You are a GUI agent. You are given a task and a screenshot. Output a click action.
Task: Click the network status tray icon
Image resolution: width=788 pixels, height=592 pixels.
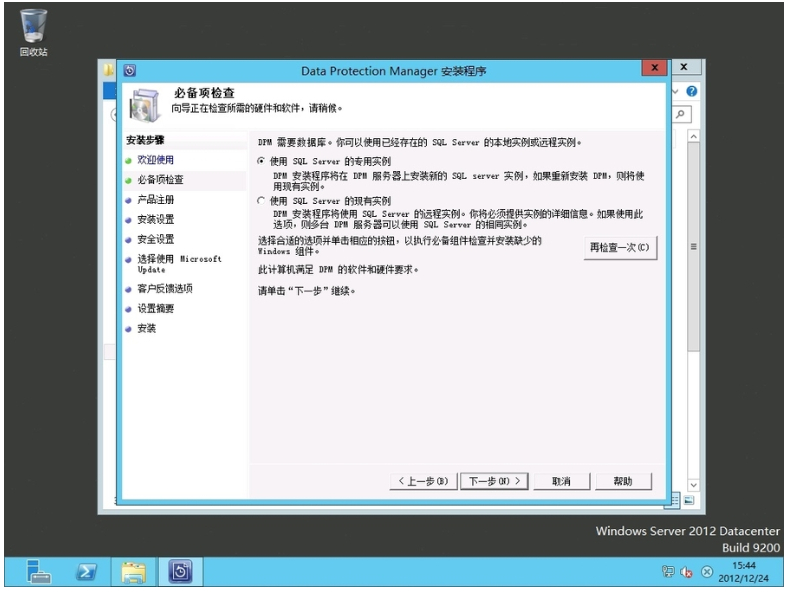[668, 571]
